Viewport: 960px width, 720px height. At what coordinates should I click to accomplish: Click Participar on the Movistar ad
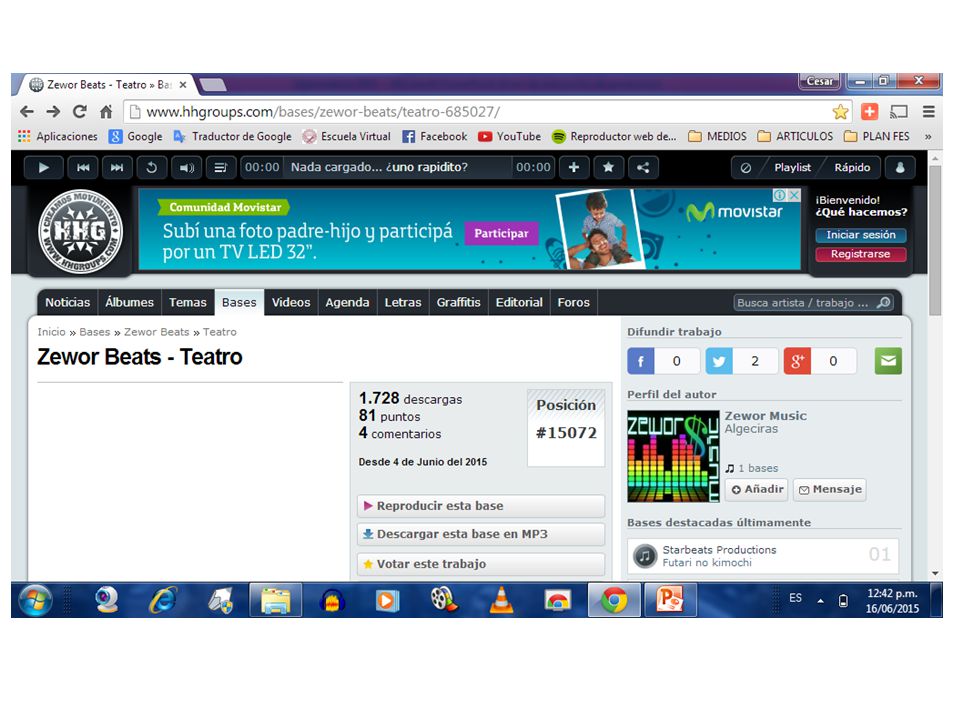[501, 233]
